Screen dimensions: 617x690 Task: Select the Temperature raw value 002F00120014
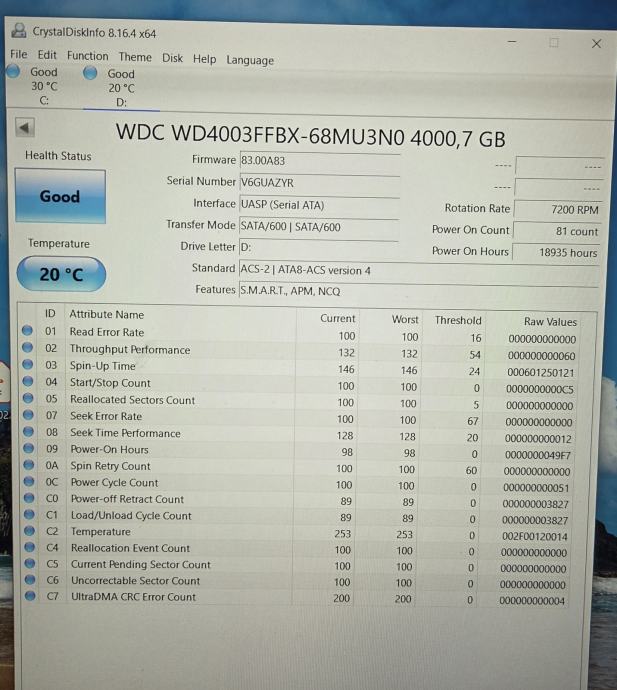[x=535, y=536]
